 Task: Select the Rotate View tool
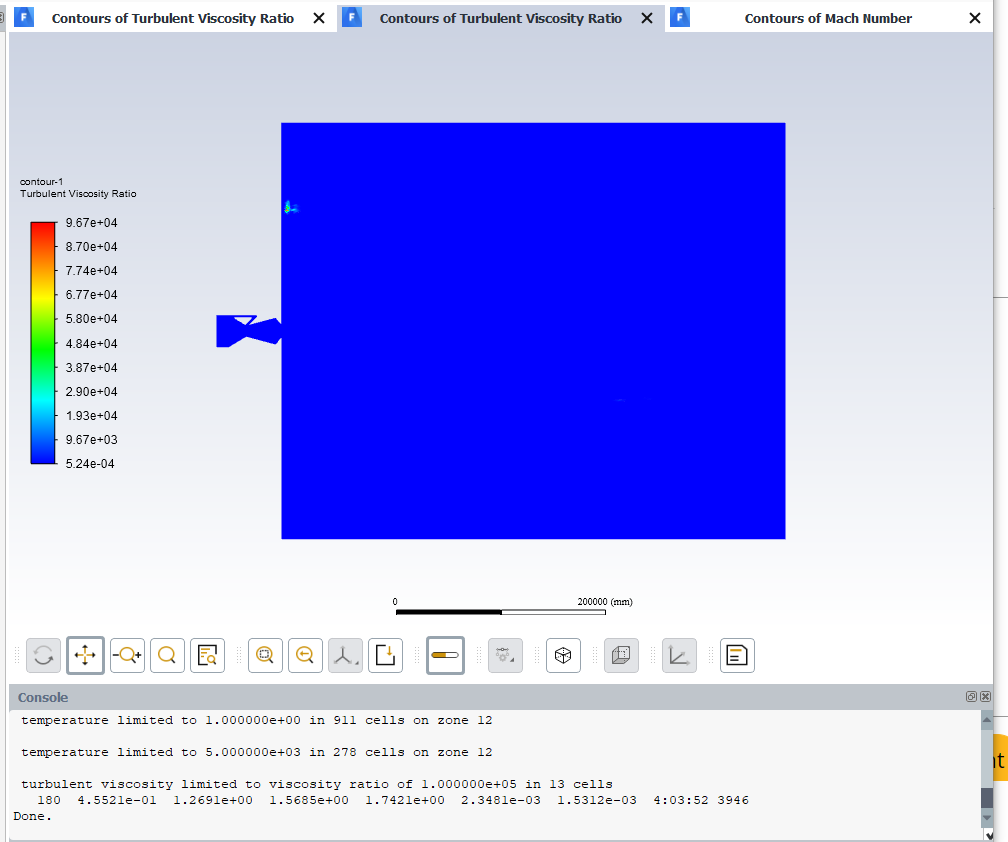(44, 656)
